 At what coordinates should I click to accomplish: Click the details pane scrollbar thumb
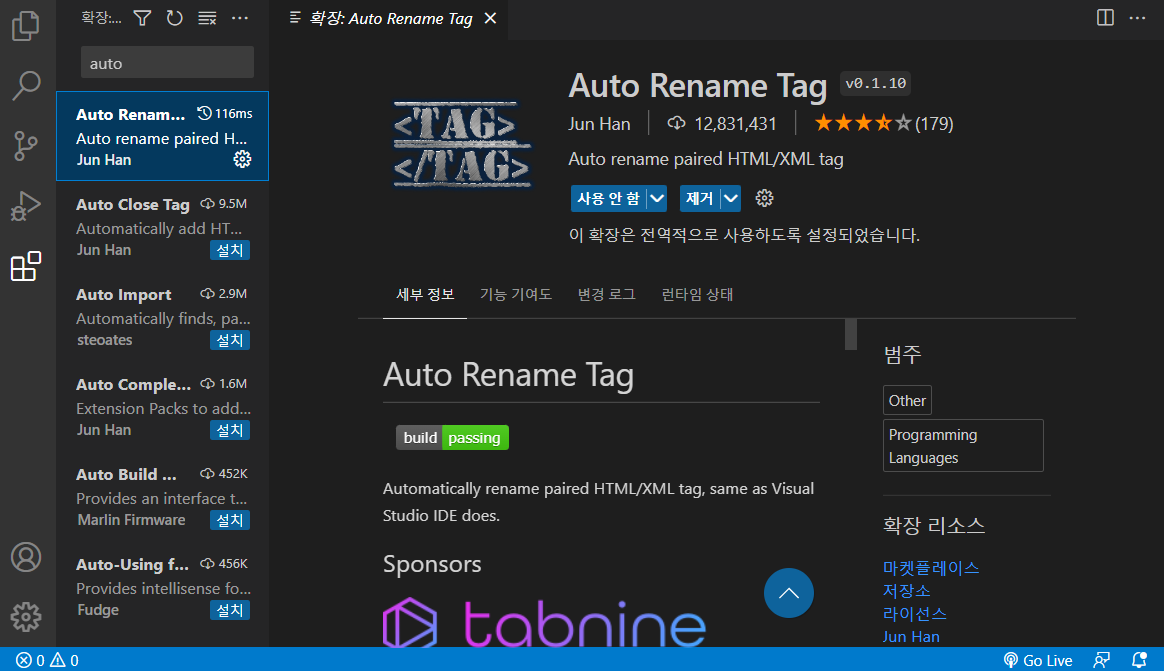click(851, 334)
